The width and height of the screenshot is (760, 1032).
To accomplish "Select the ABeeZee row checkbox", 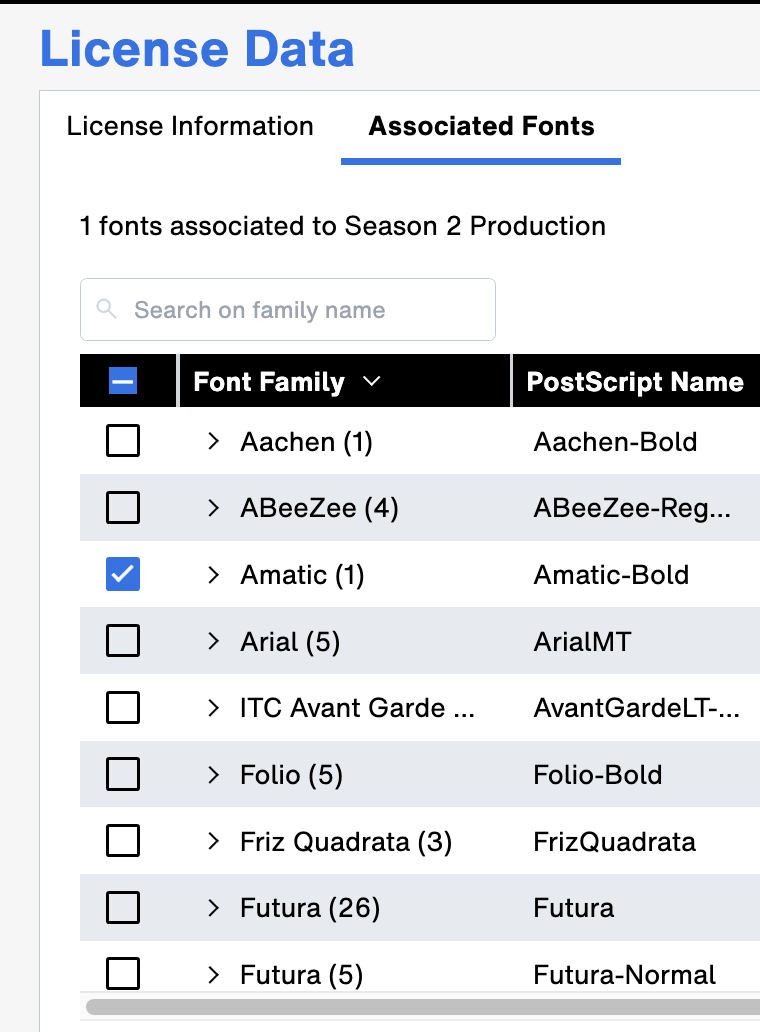I will 123,507.
